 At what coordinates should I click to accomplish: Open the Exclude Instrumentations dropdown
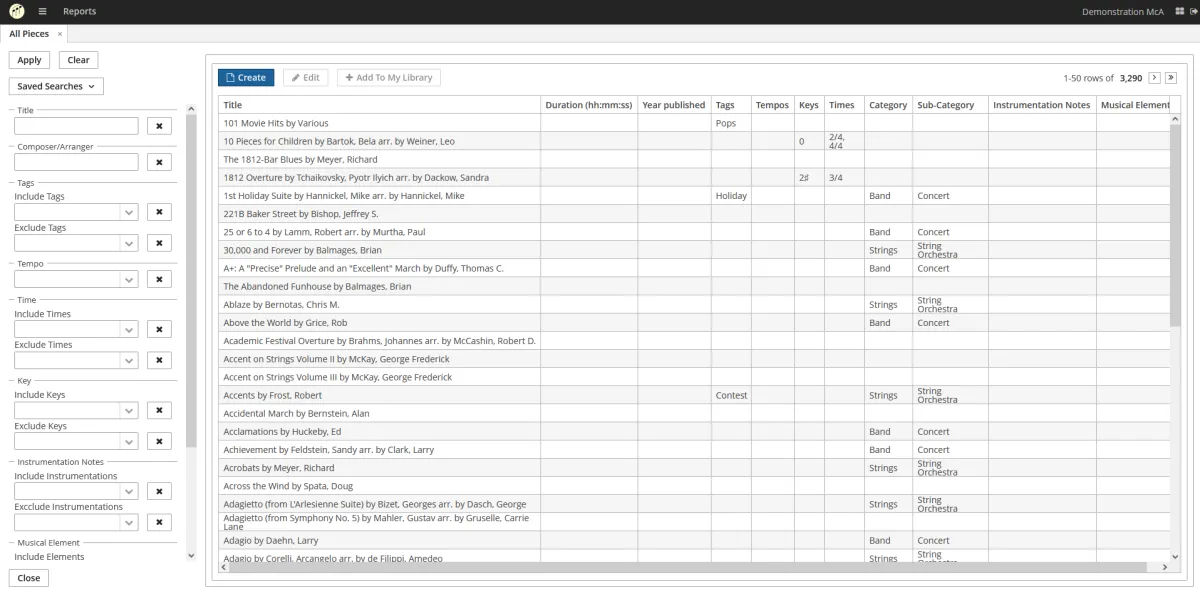[x=129, y=522]
